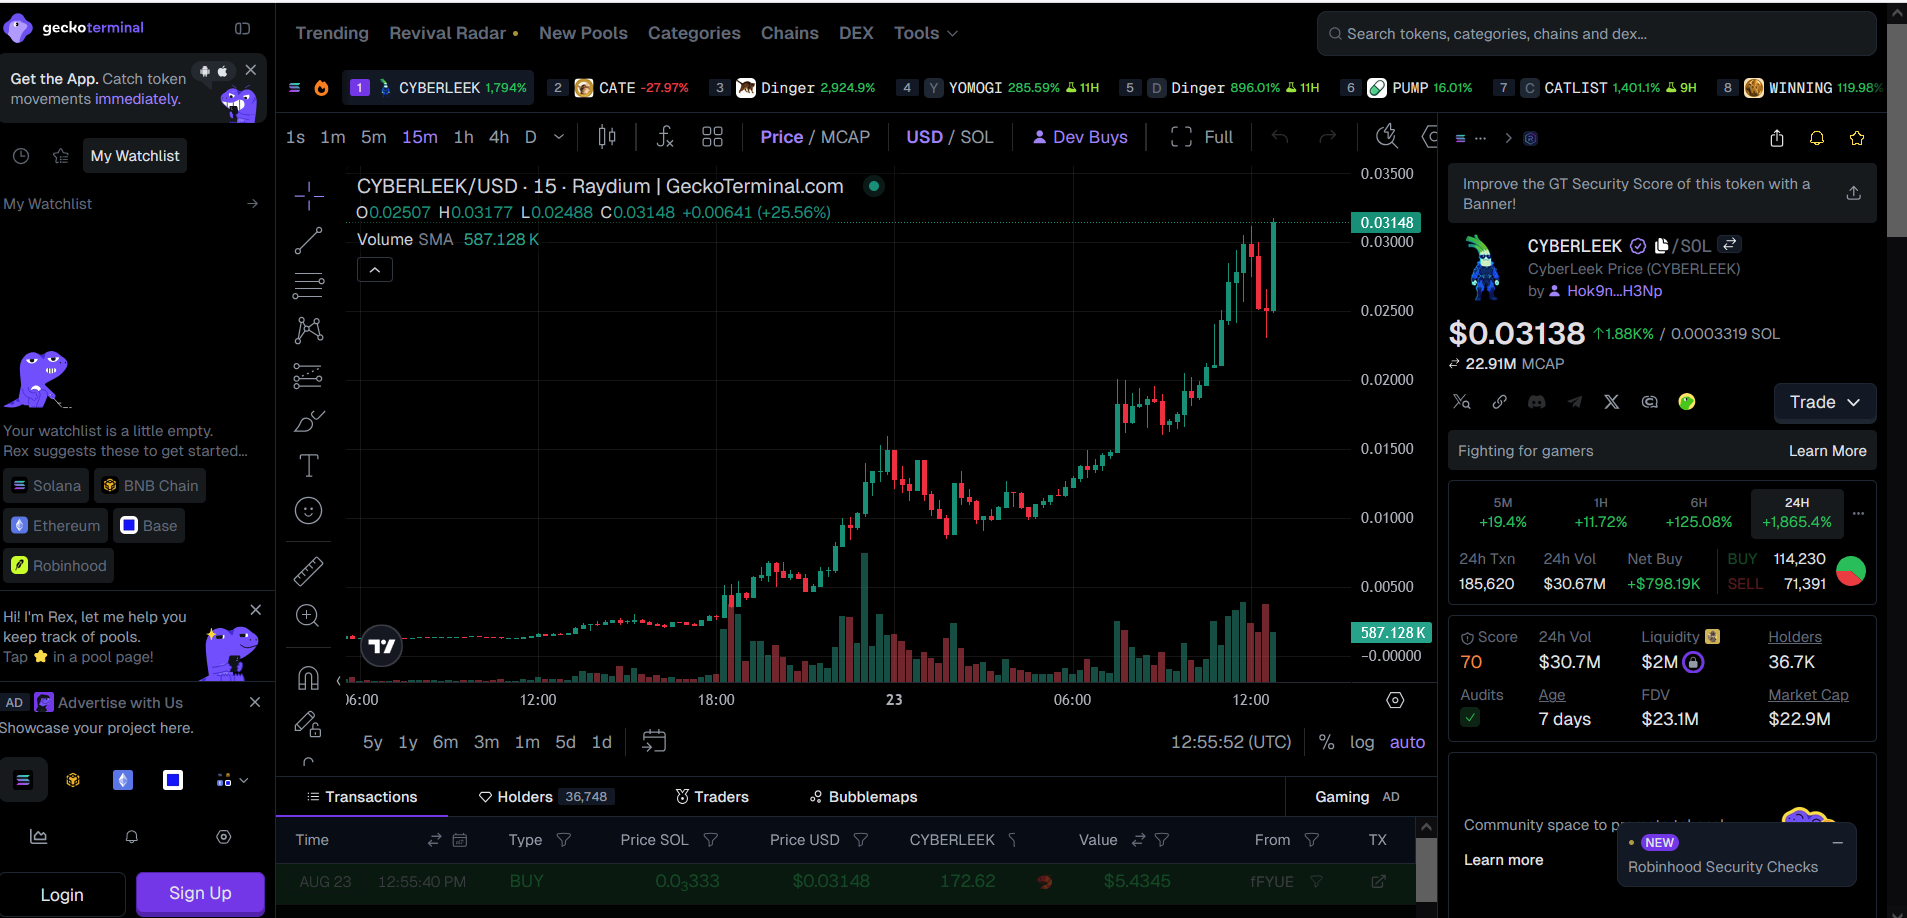Swap the CYBERLEEK/SOL pair direction
The image size is (1907, 918).
(x=1730, y=244)
